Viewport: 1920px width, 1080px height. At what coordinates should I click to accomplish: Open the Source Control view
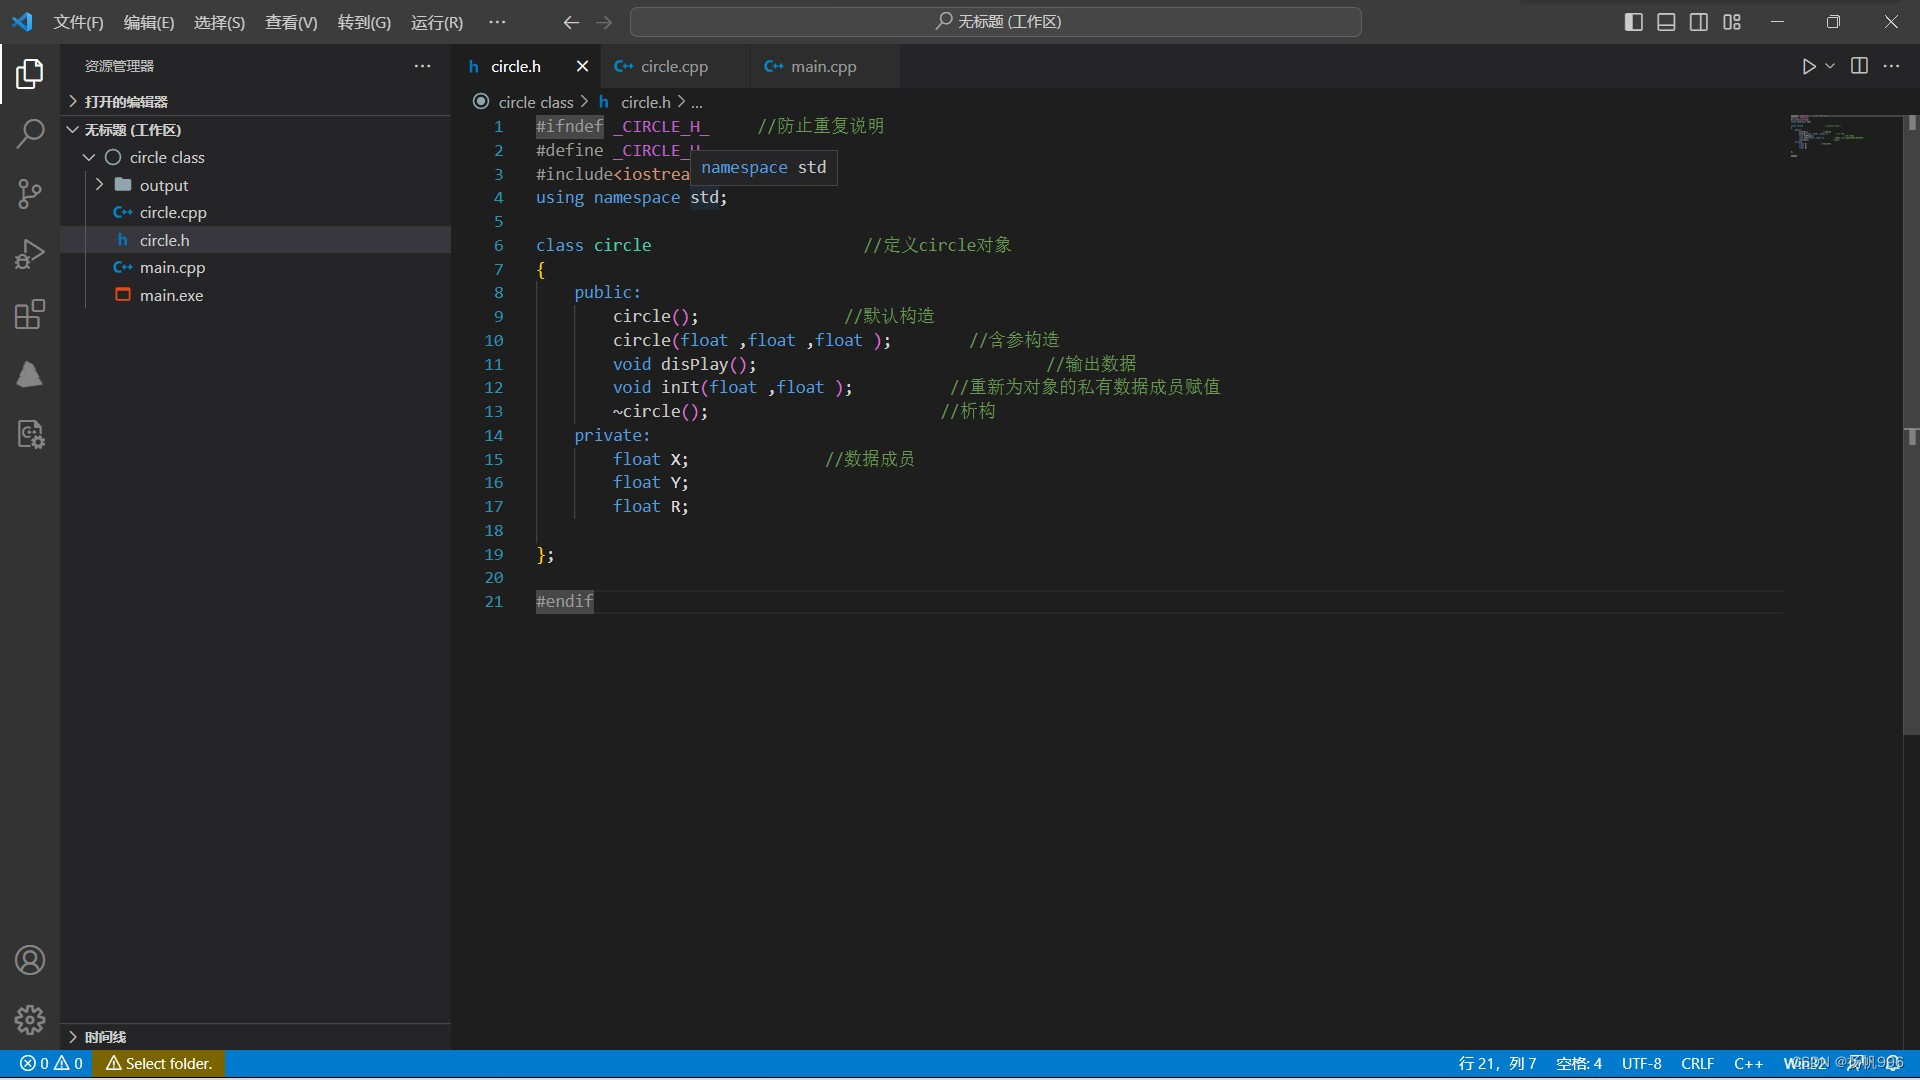coord(30,194)
